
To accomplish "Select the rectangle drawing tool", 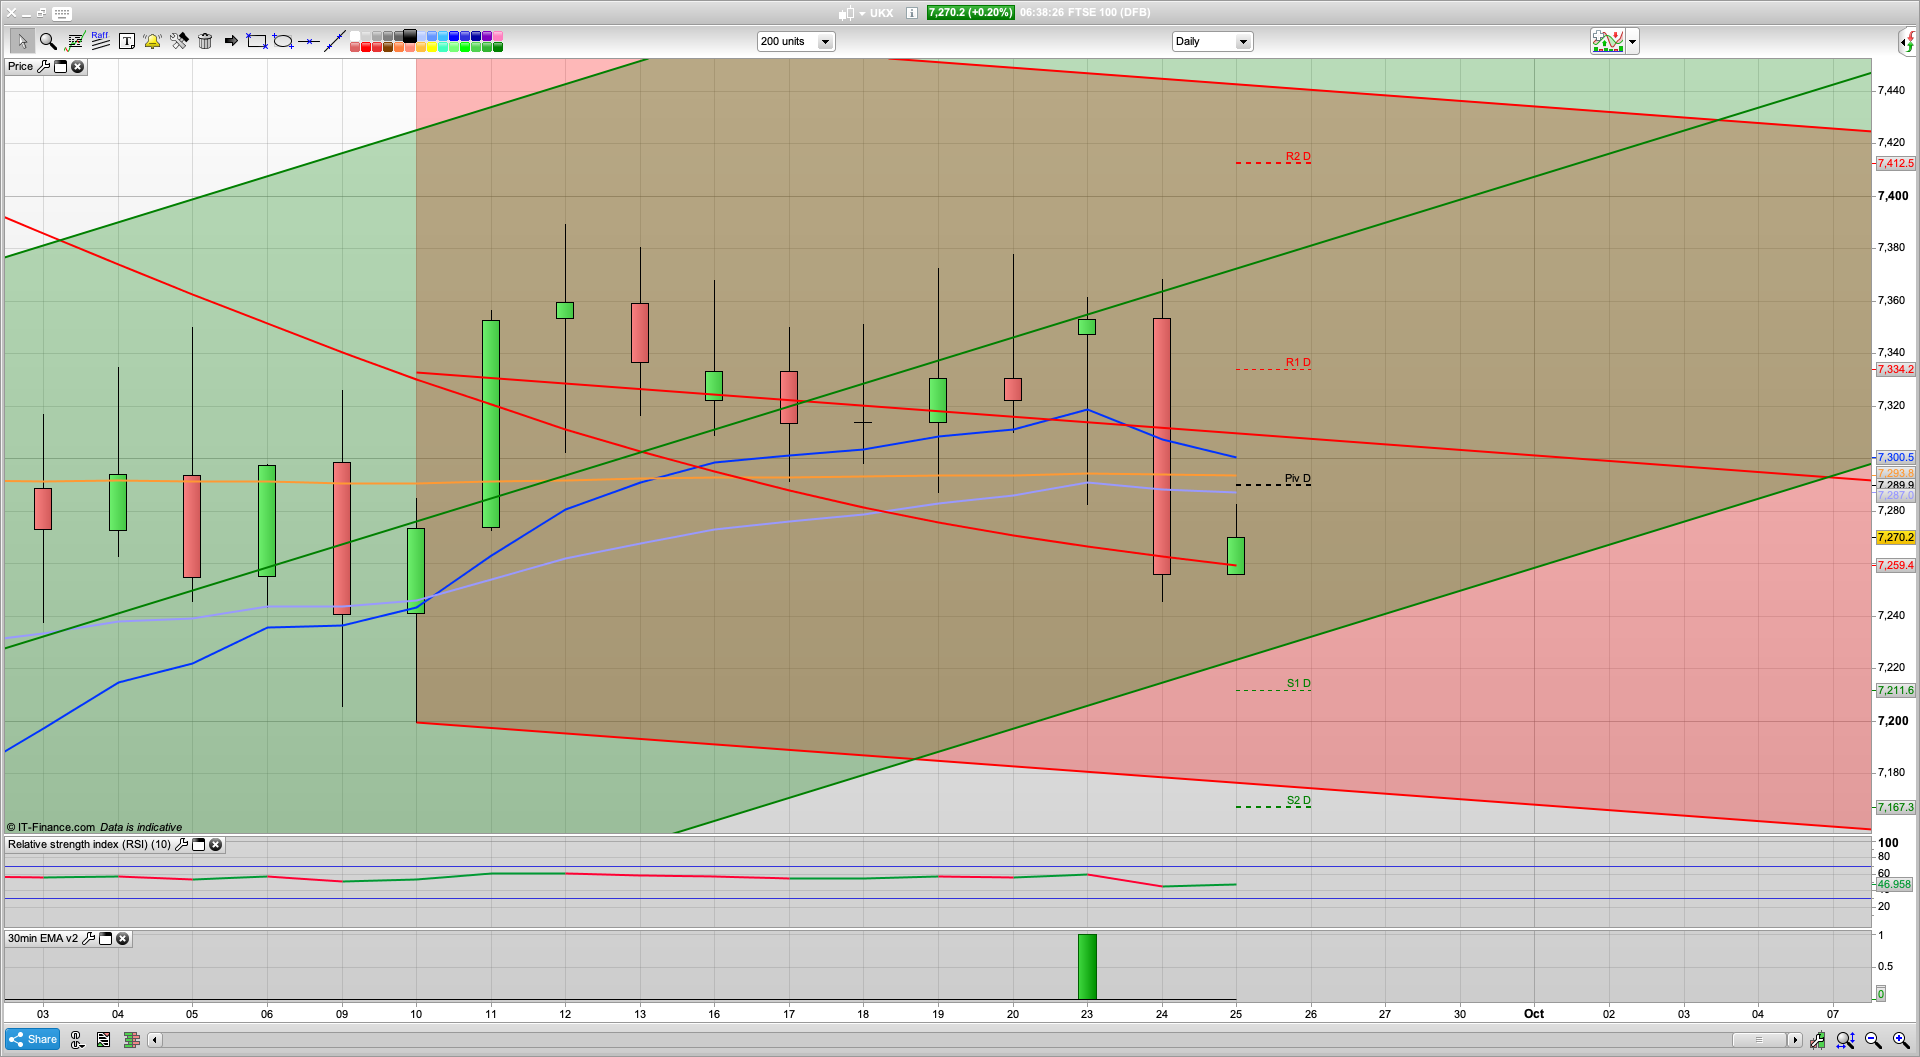I will pos(257,41).
